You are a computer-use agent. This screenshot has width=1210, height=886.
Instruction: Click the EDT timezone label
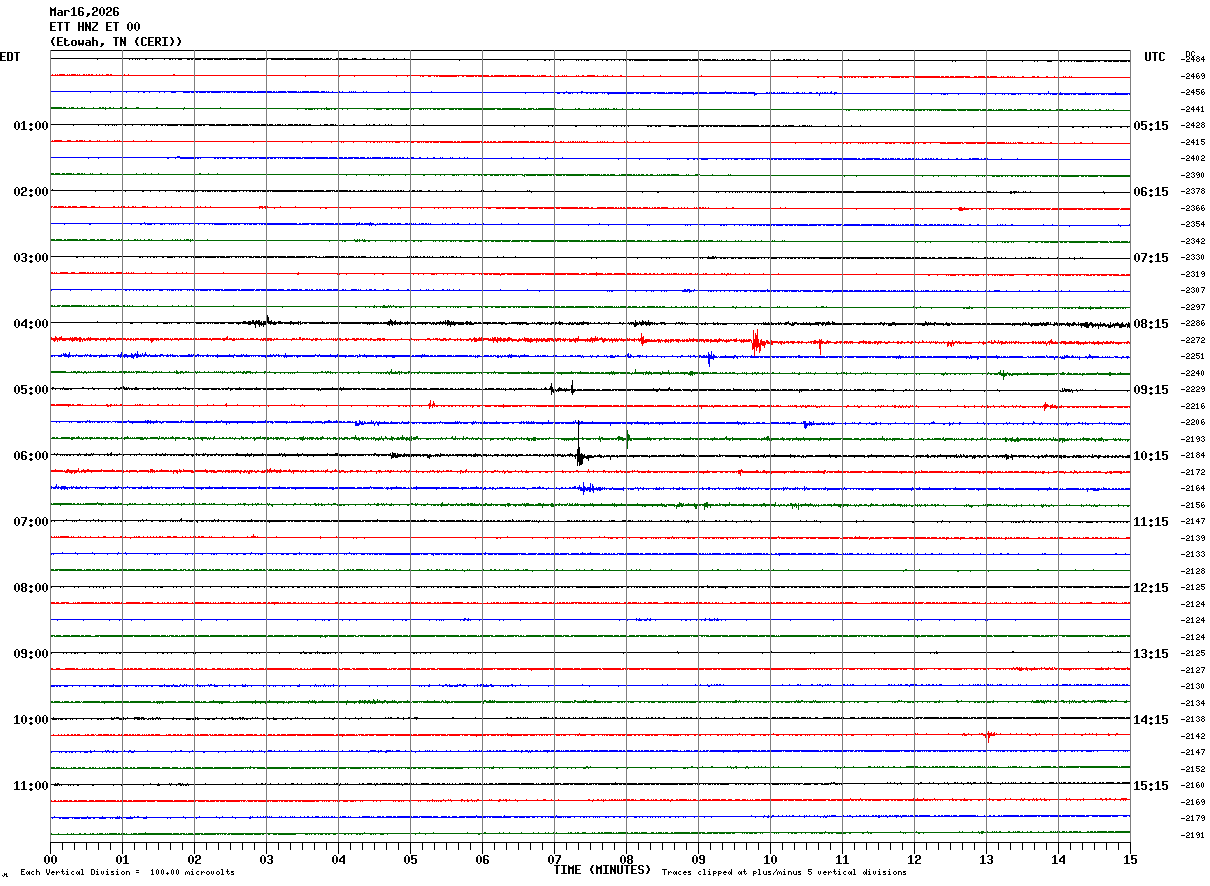point(10,57)
